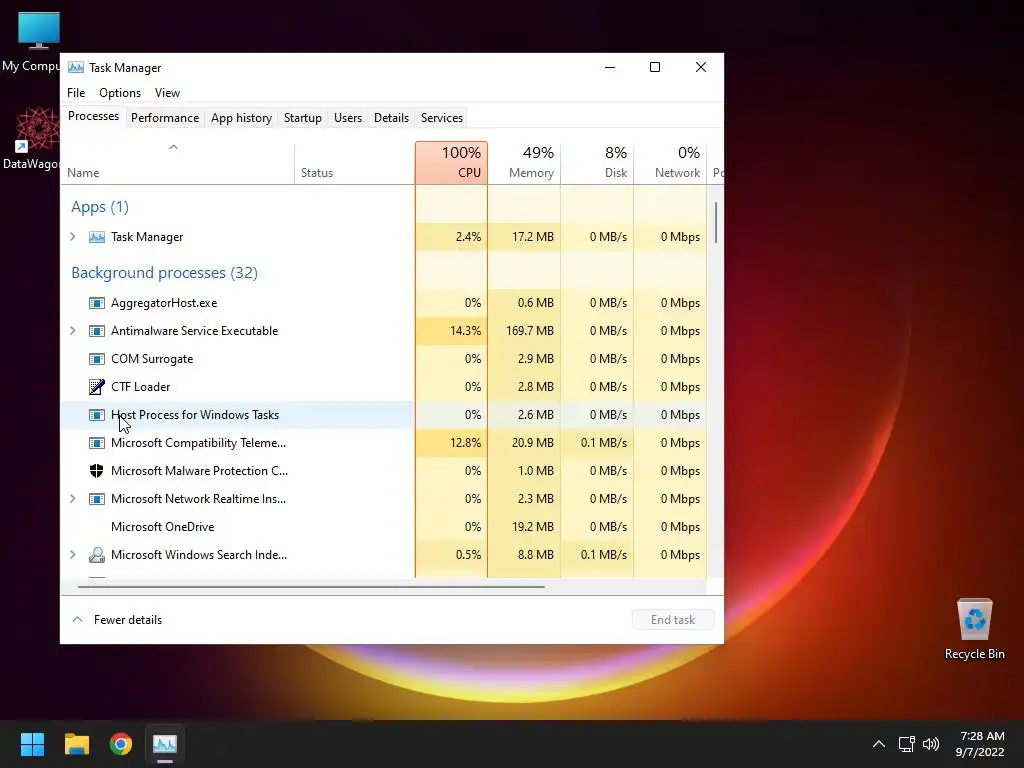The image size is (1024, 768).
Task: Sort by the CPU column header
Action: pos(451,163)
